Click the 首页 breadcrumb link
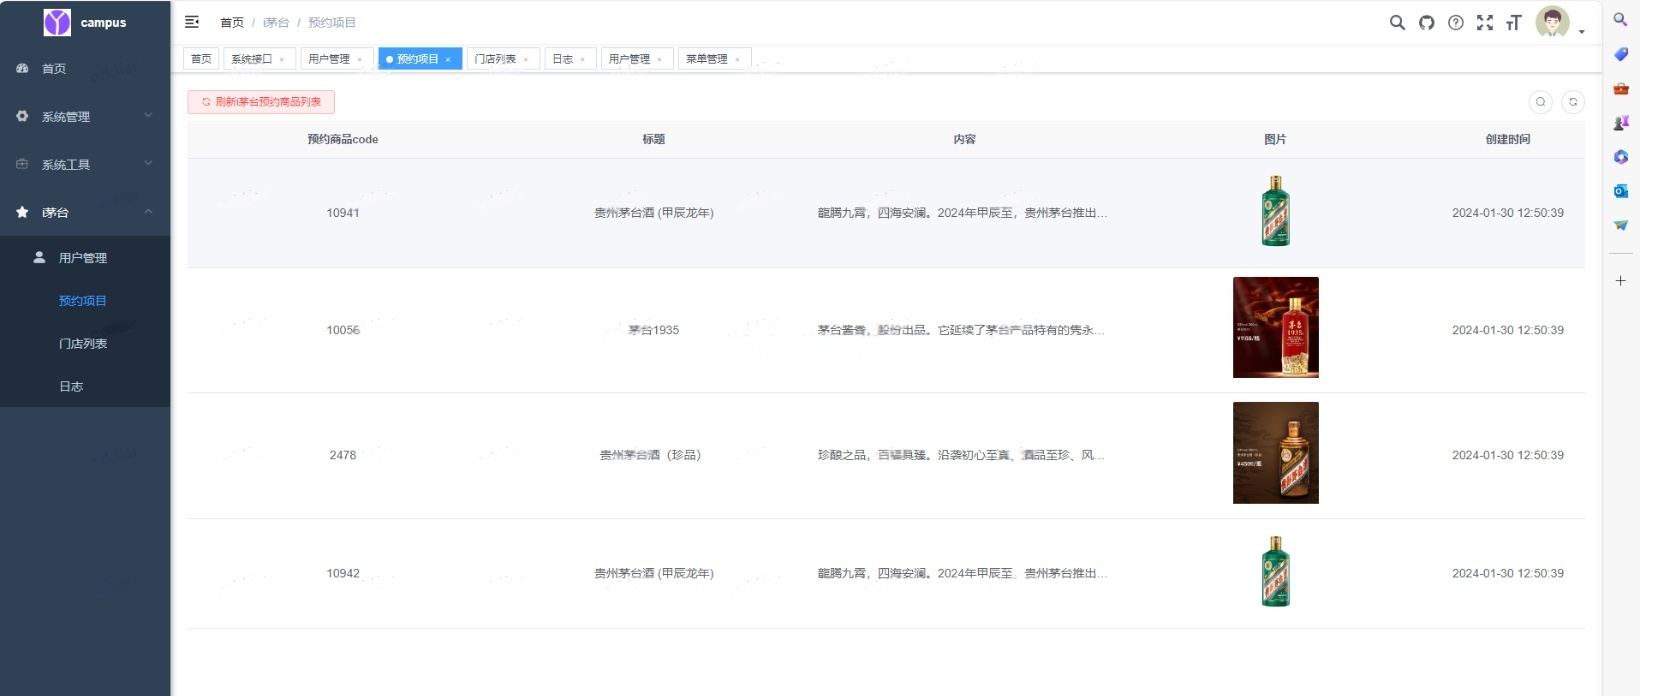This screenshot has width=1661, height=696. tap(232, 22)
